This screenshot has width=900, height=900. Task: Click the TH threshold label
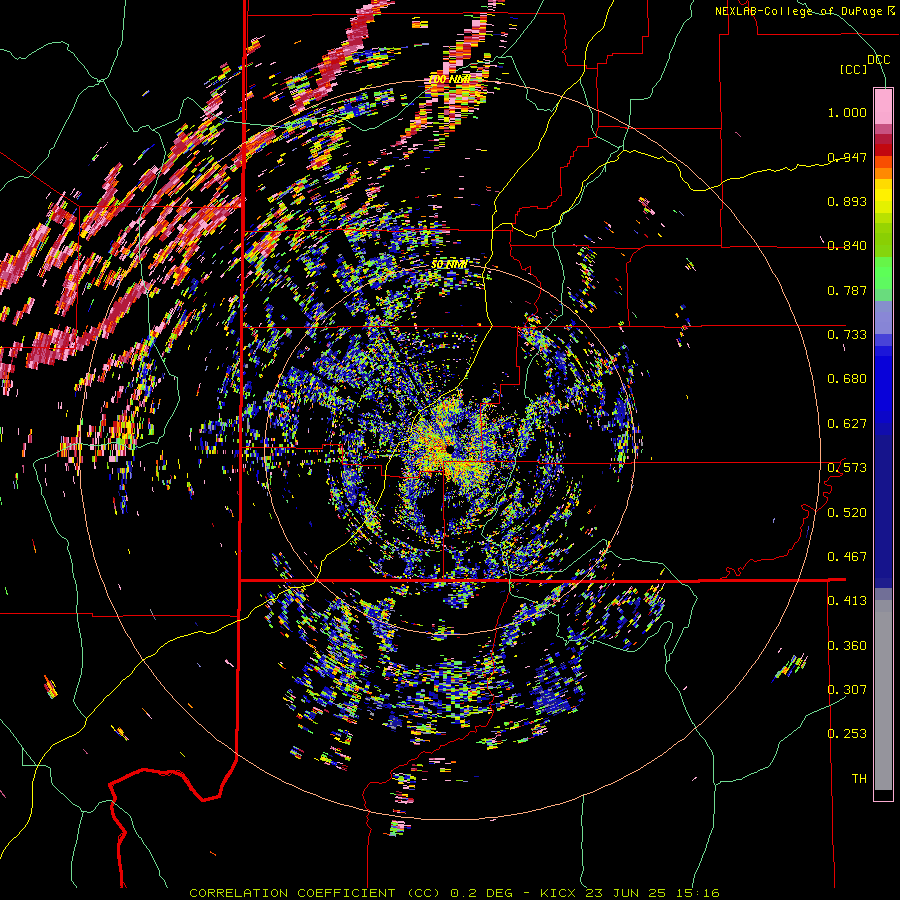[859, 778]
